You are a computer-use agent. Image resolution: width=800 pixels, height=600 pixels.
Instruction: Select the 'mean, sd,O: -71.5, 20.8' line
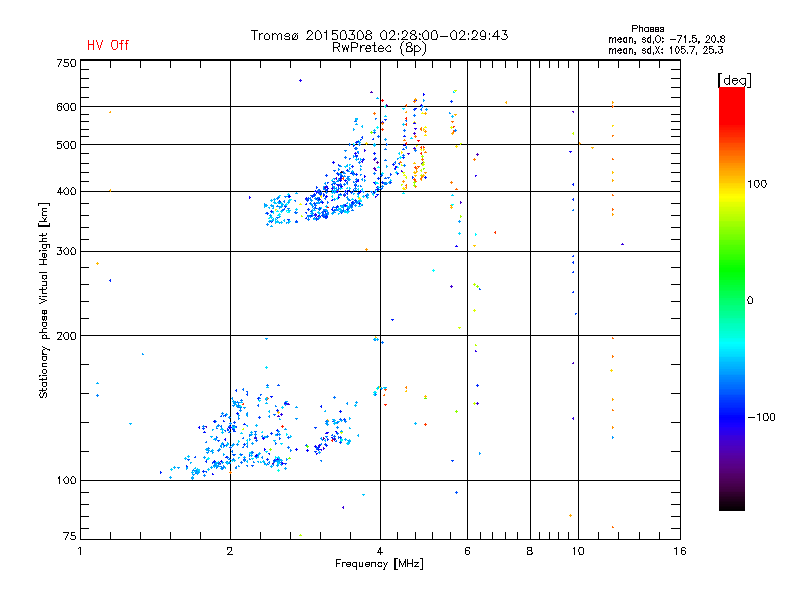click(x=666, y=39)
